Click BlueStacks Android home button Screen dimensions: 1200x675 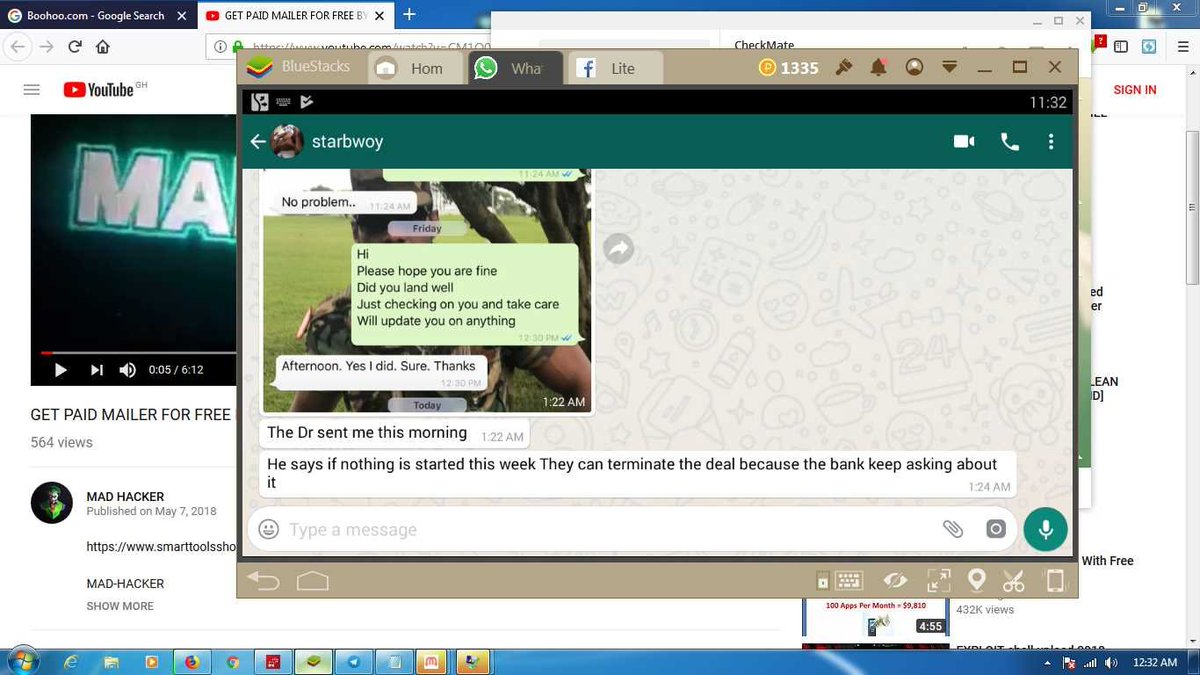tap(313, 581)
